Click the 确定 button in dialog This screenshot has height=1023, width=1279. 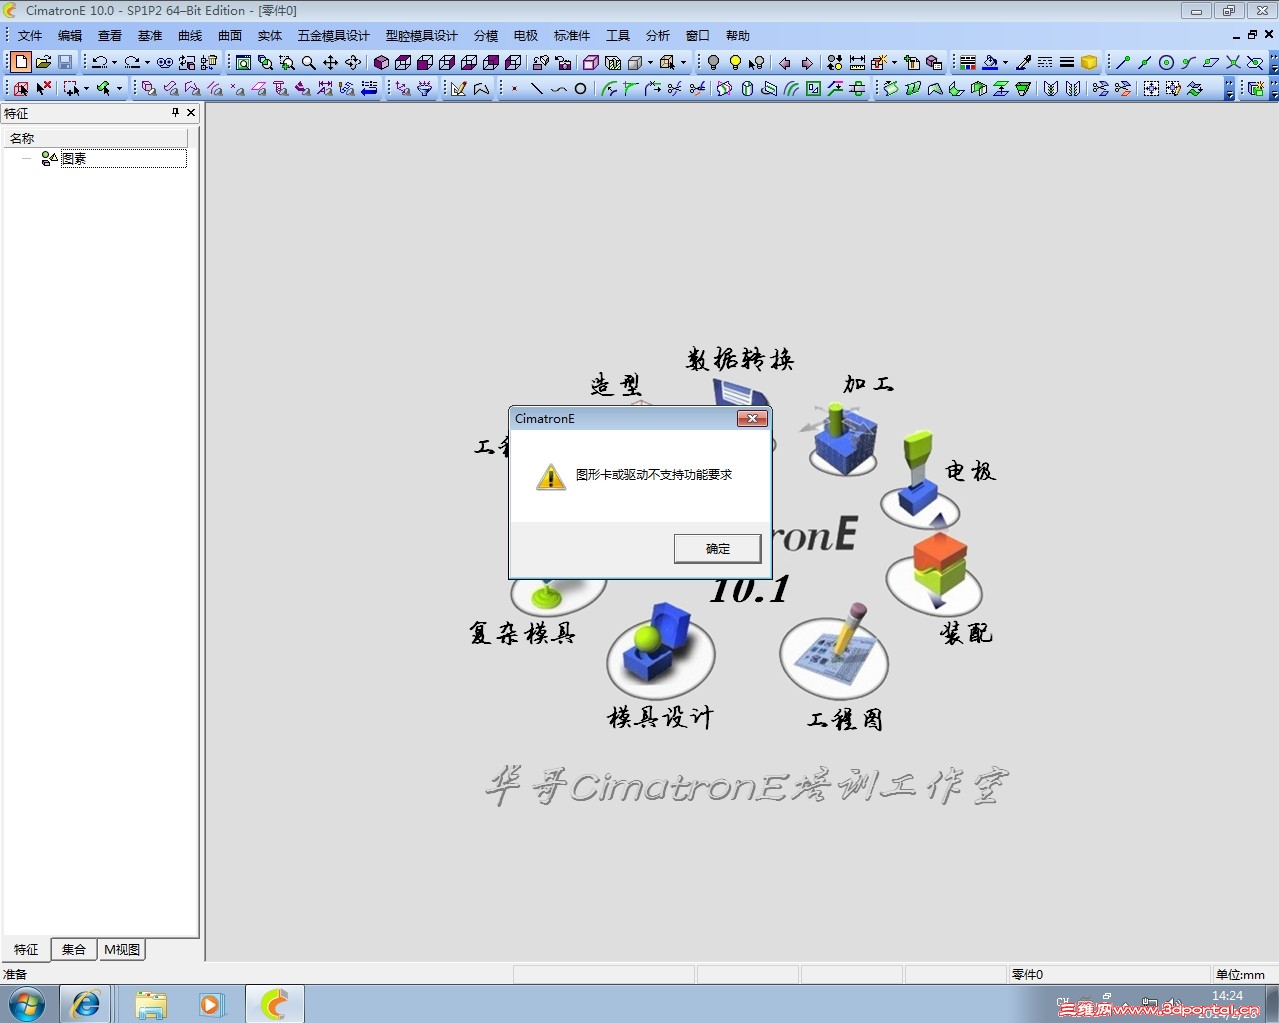[717, 548]
